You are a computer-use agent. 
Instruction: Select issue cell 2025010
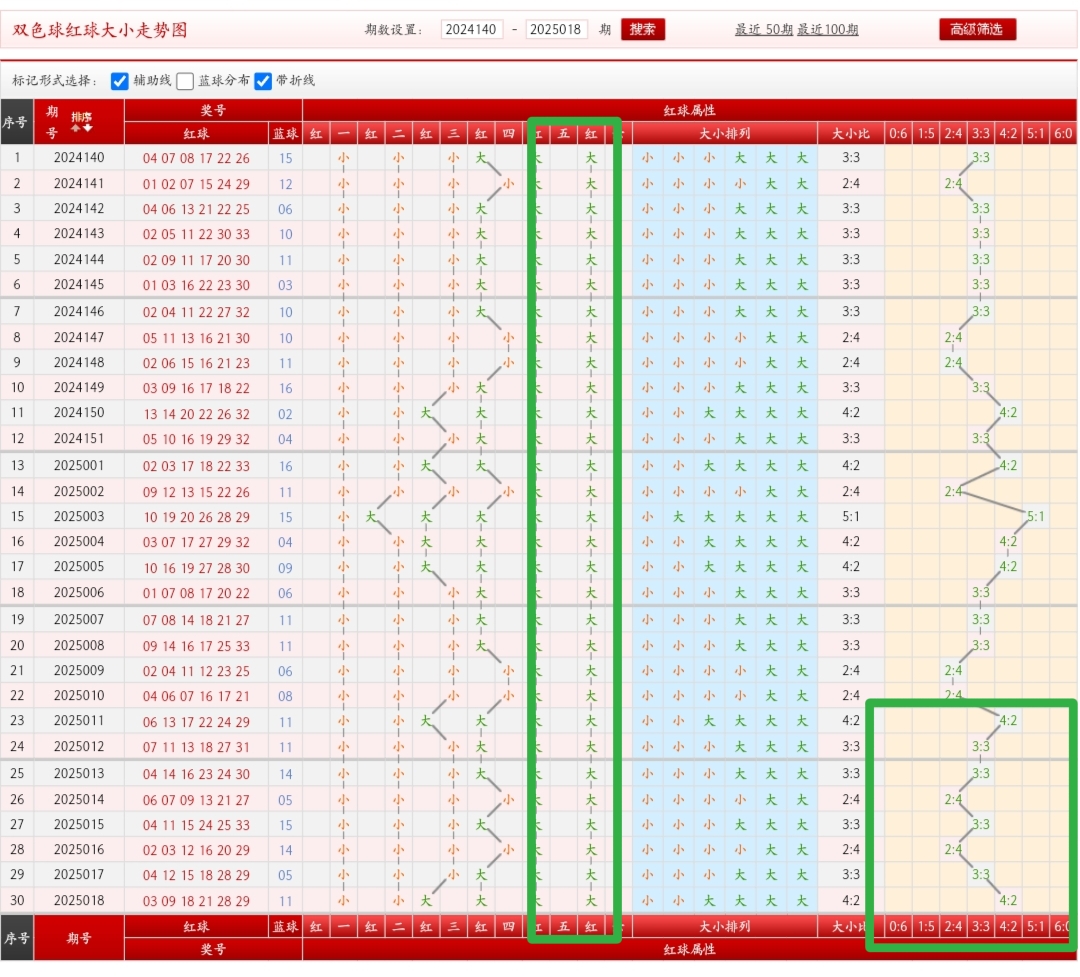pos(79,696)
